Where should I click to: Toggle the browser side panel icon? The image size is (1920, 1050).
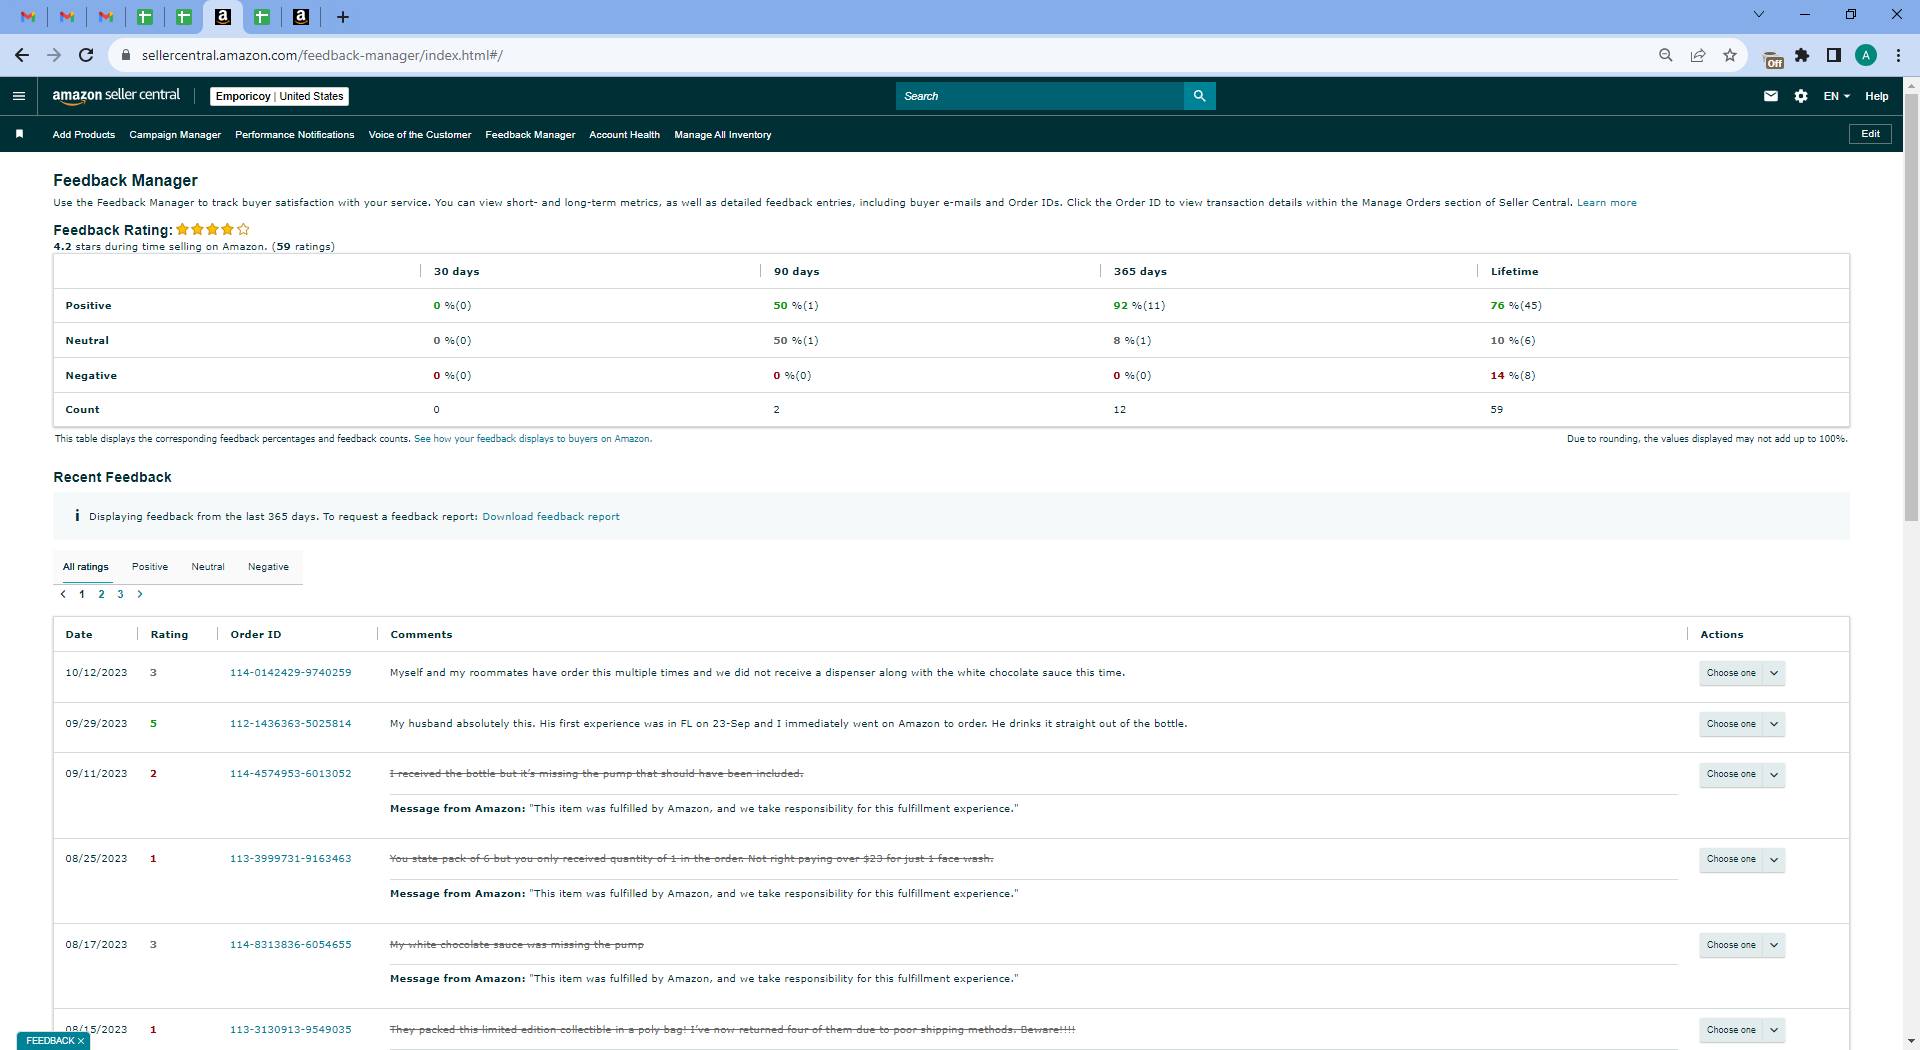coord(1834,55)
